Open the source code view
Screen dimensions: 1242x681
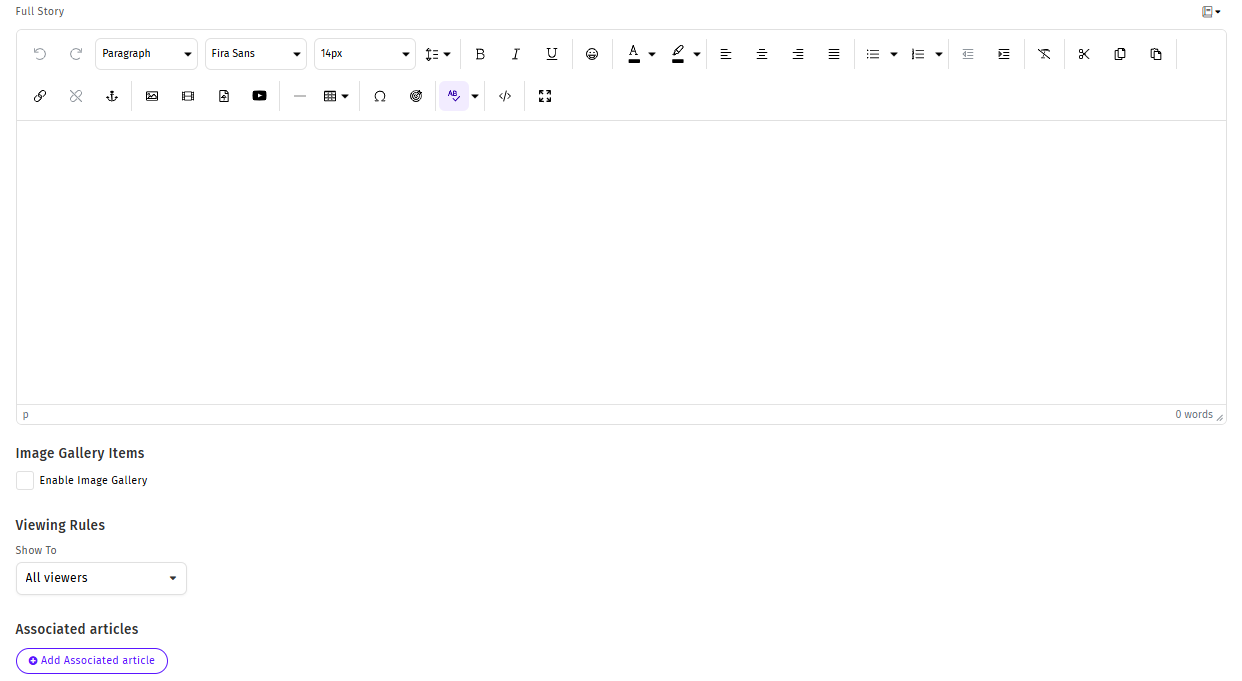[x=505, y=96]
